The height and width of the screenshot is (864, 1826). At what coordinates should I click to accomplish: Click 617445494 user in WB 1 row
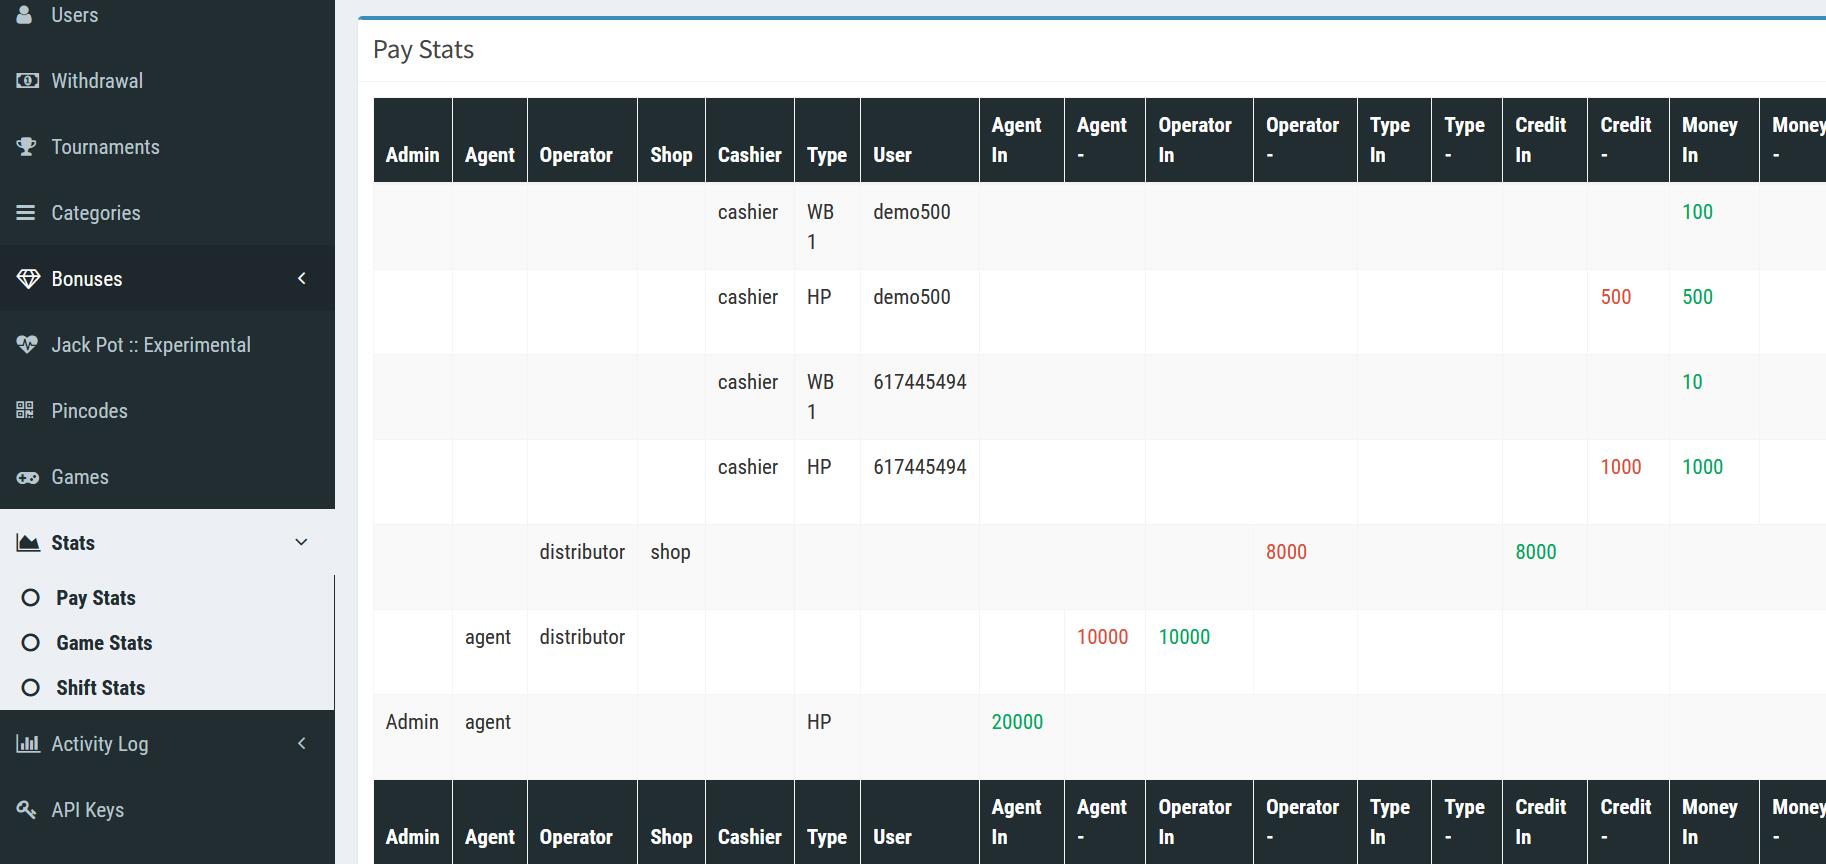coord(920,382)
